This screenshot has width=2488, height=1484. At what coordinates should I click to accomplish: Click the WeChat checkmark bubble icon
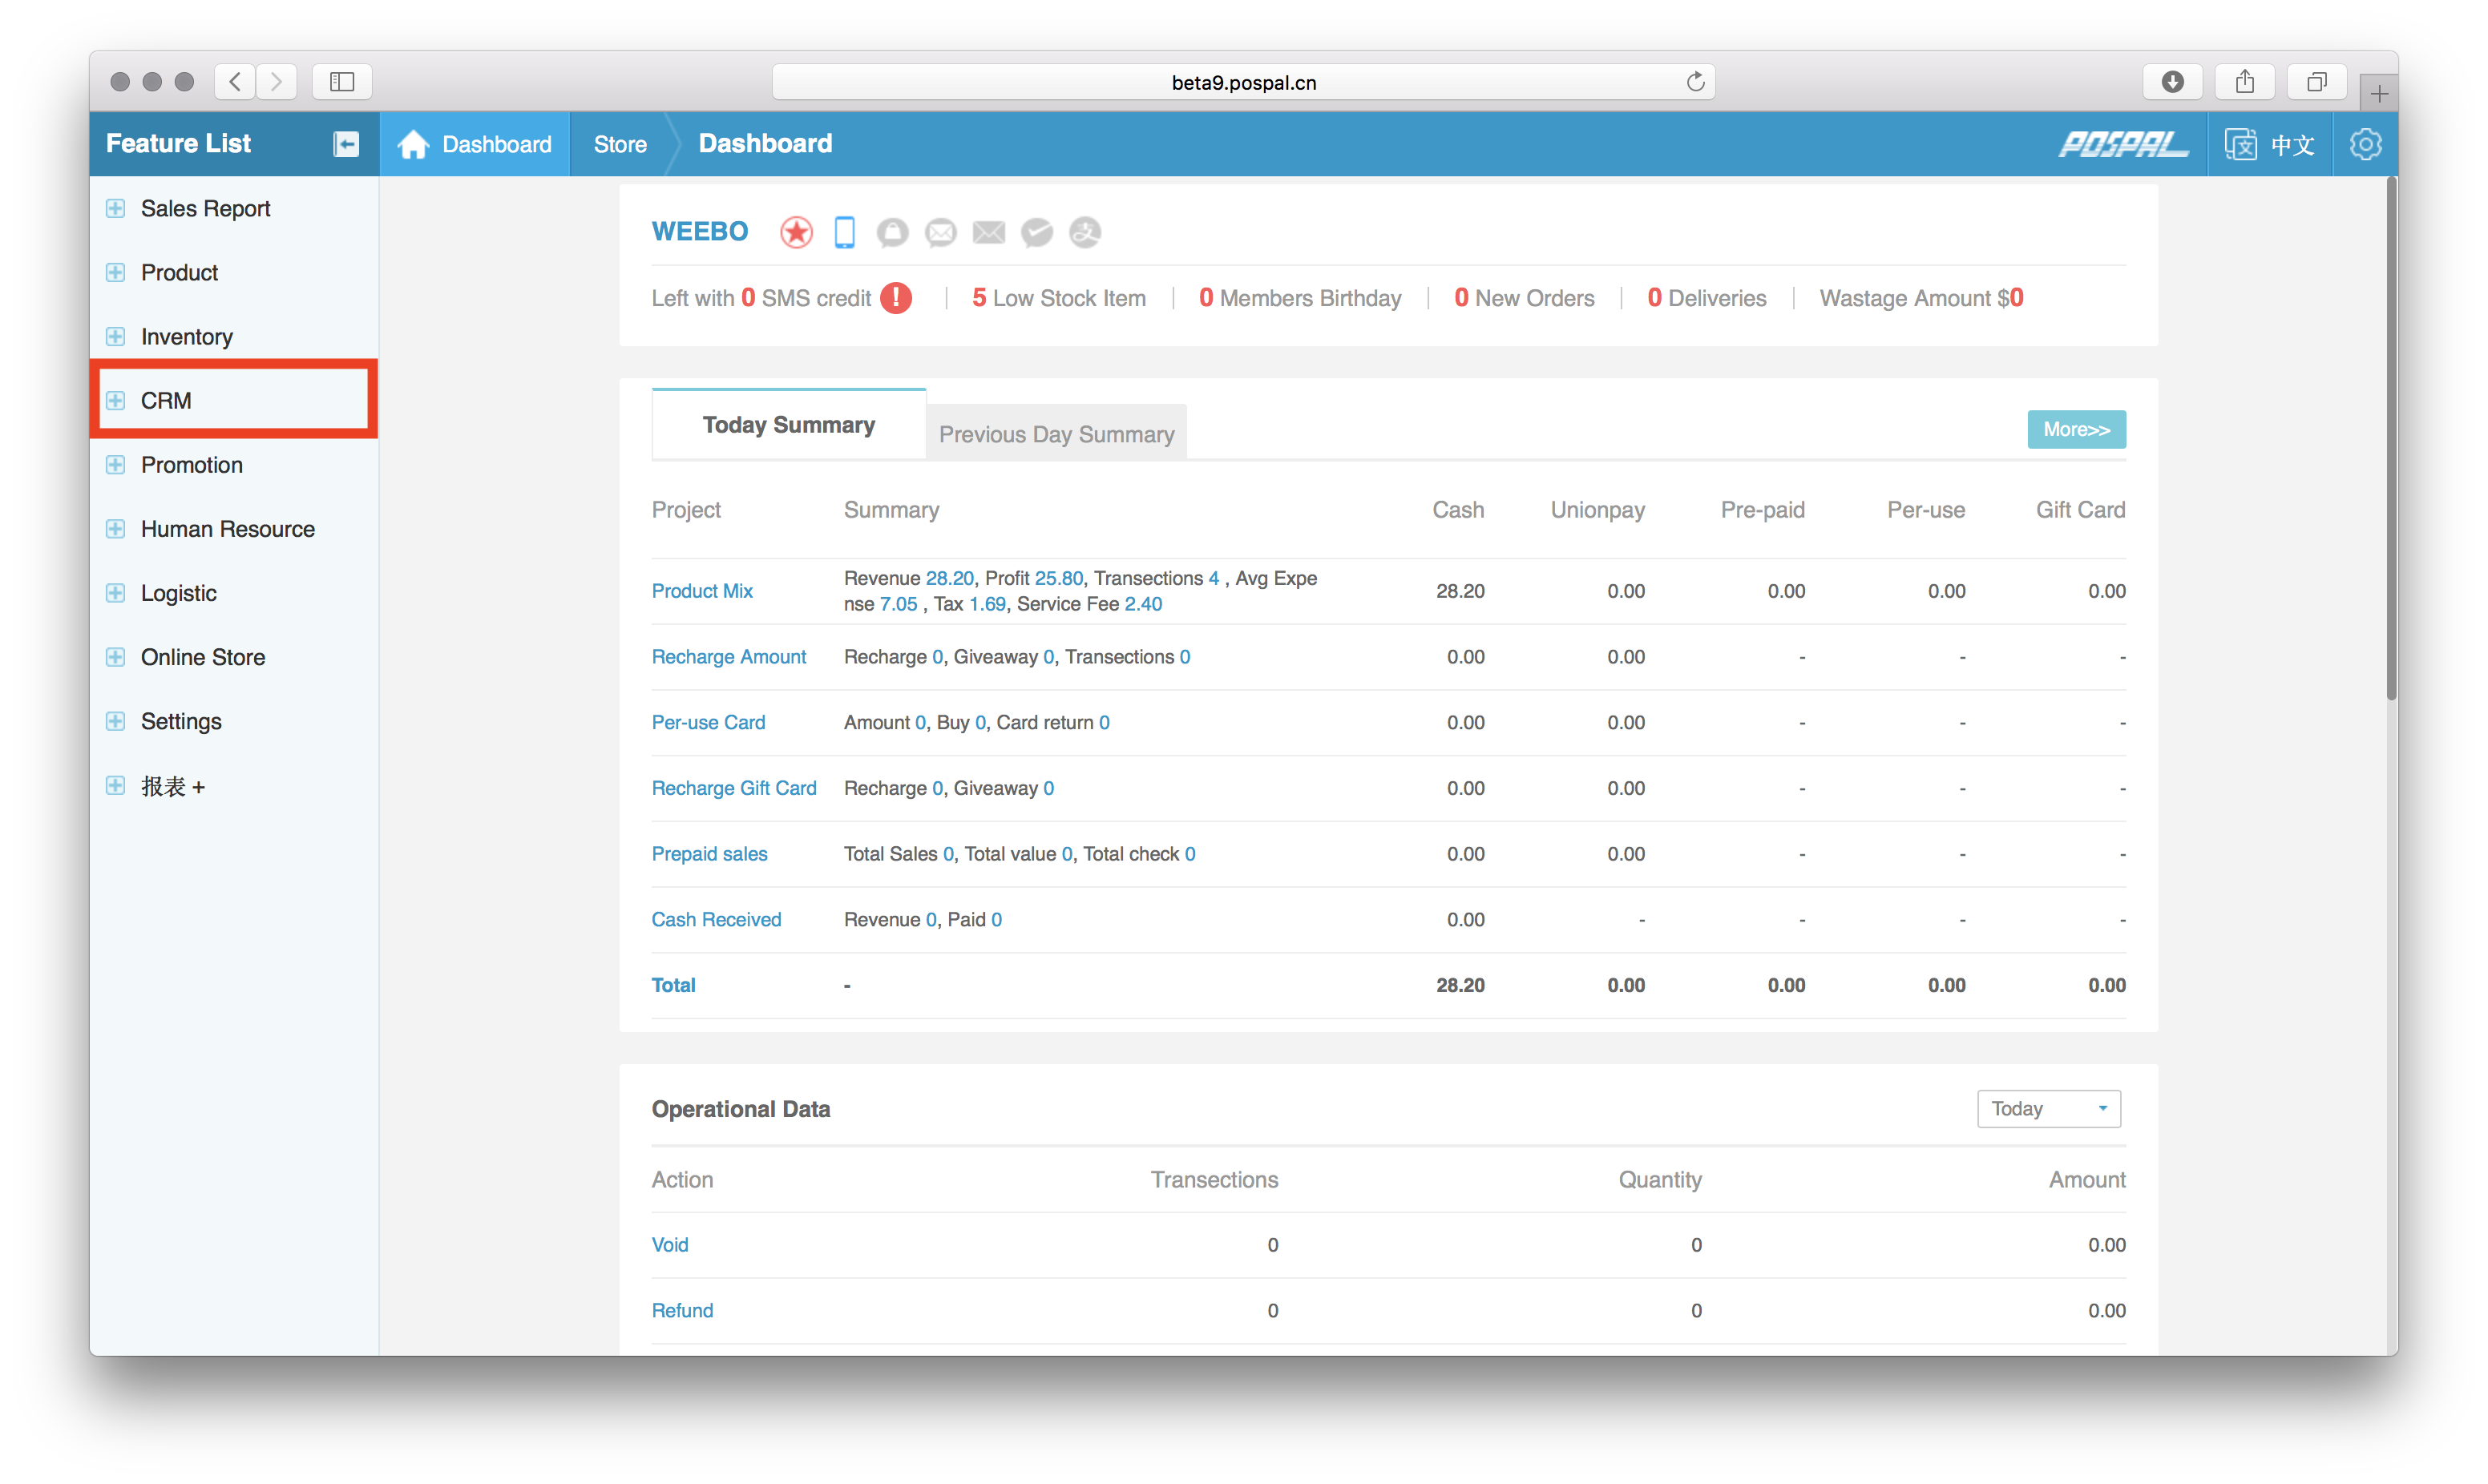point(1037,232)
